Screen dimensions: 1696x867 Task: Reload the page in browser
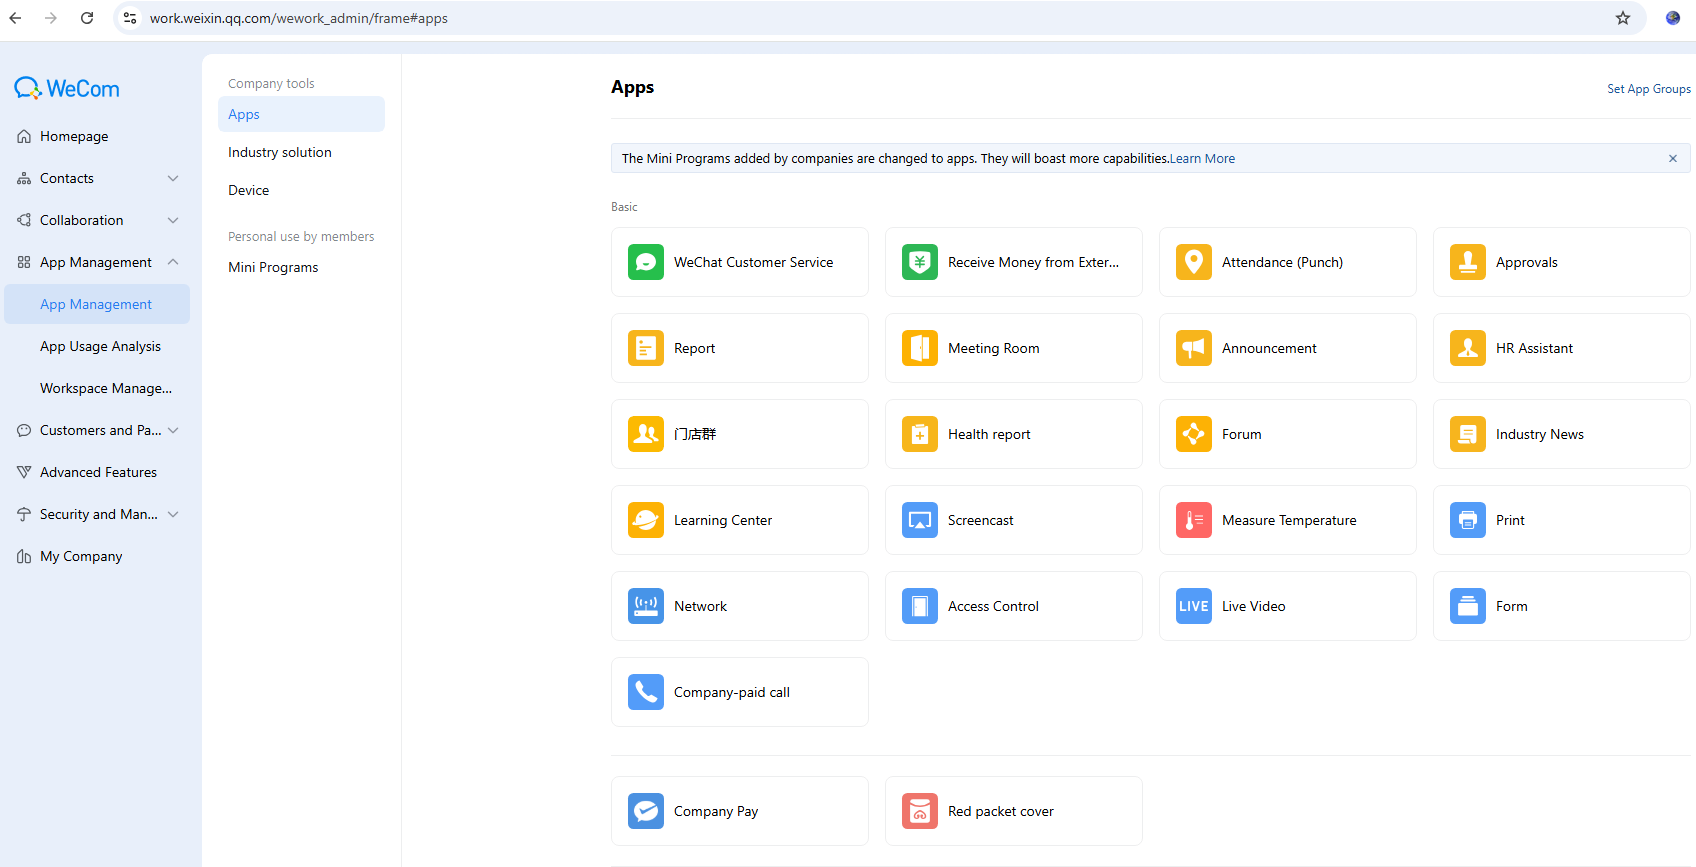tap(87, 18)
